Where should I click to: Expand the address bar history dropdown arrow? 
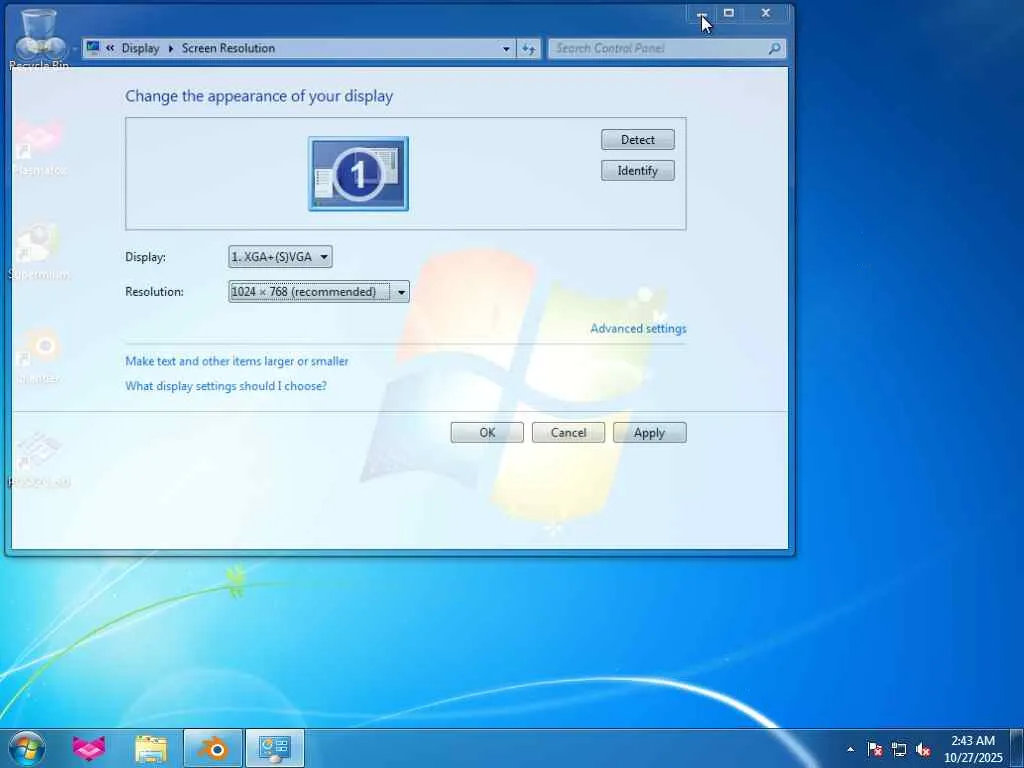(x=506, y=48)
